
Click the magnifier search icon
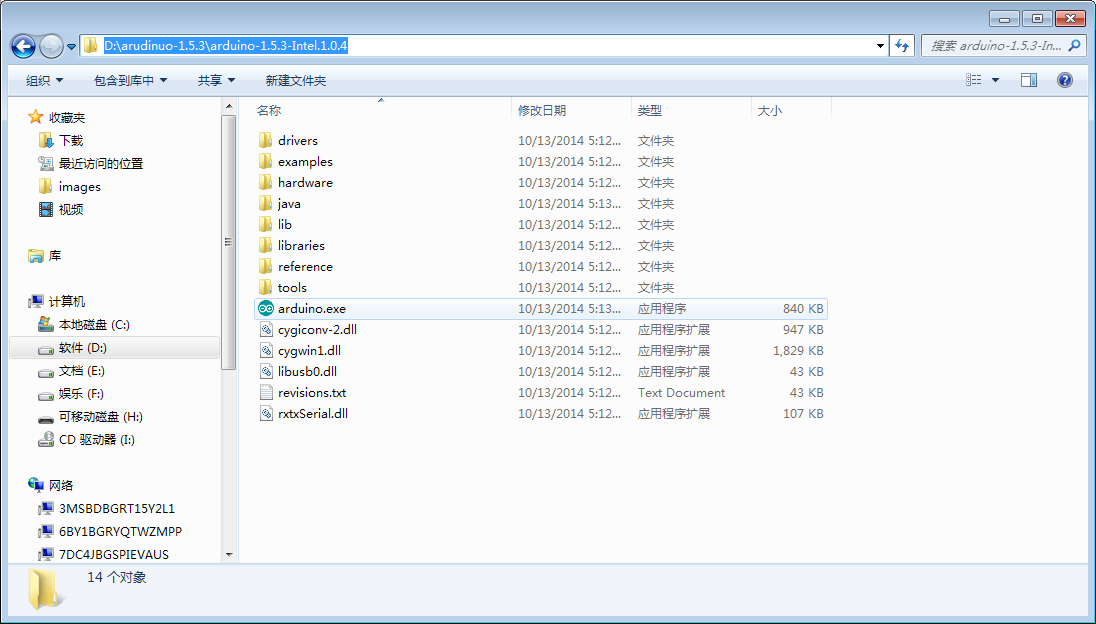(x=1074, y=46)
